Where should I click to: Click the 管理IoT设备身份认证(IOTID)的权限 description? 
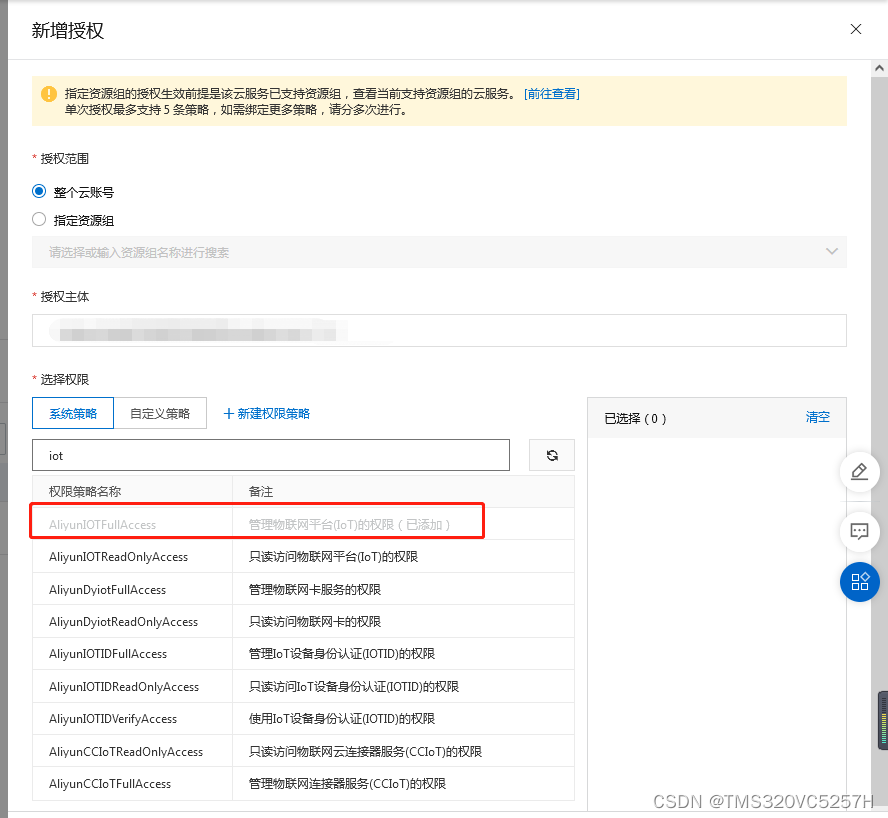click(341, 654)
